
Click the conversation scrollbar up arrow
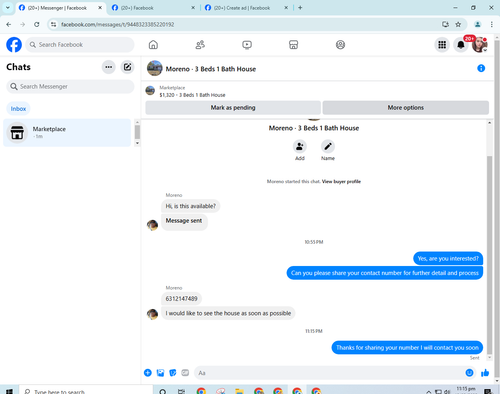(x=489, y=123)
